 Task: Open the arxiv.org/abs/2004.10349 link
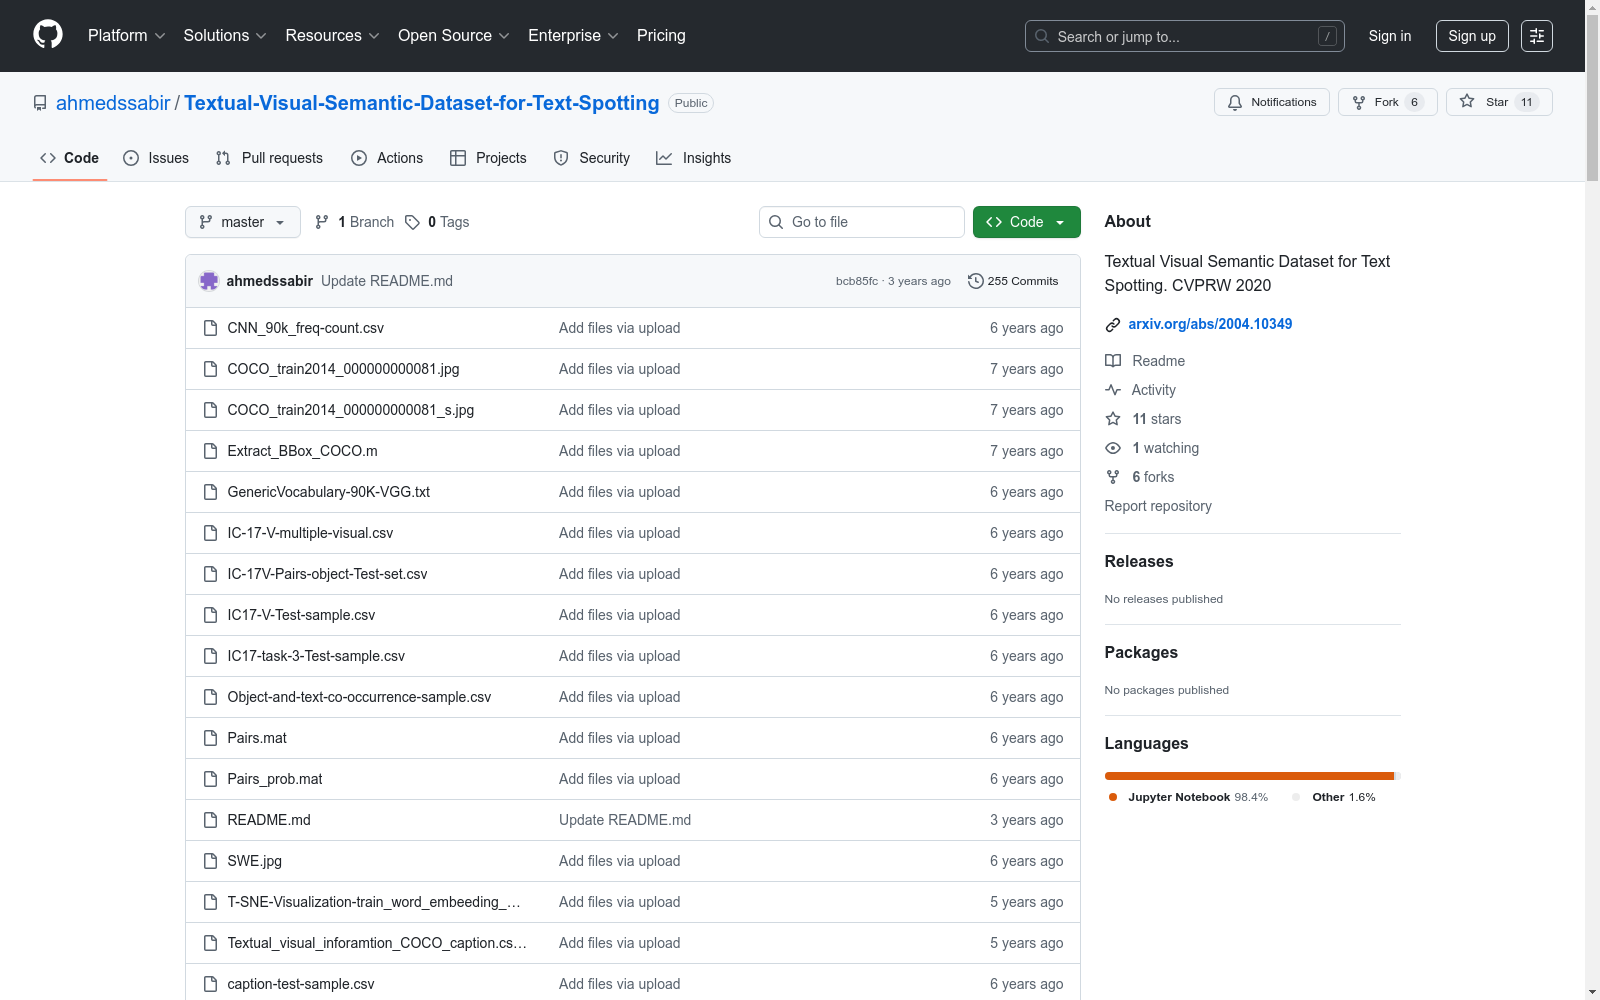point(1210,324)
